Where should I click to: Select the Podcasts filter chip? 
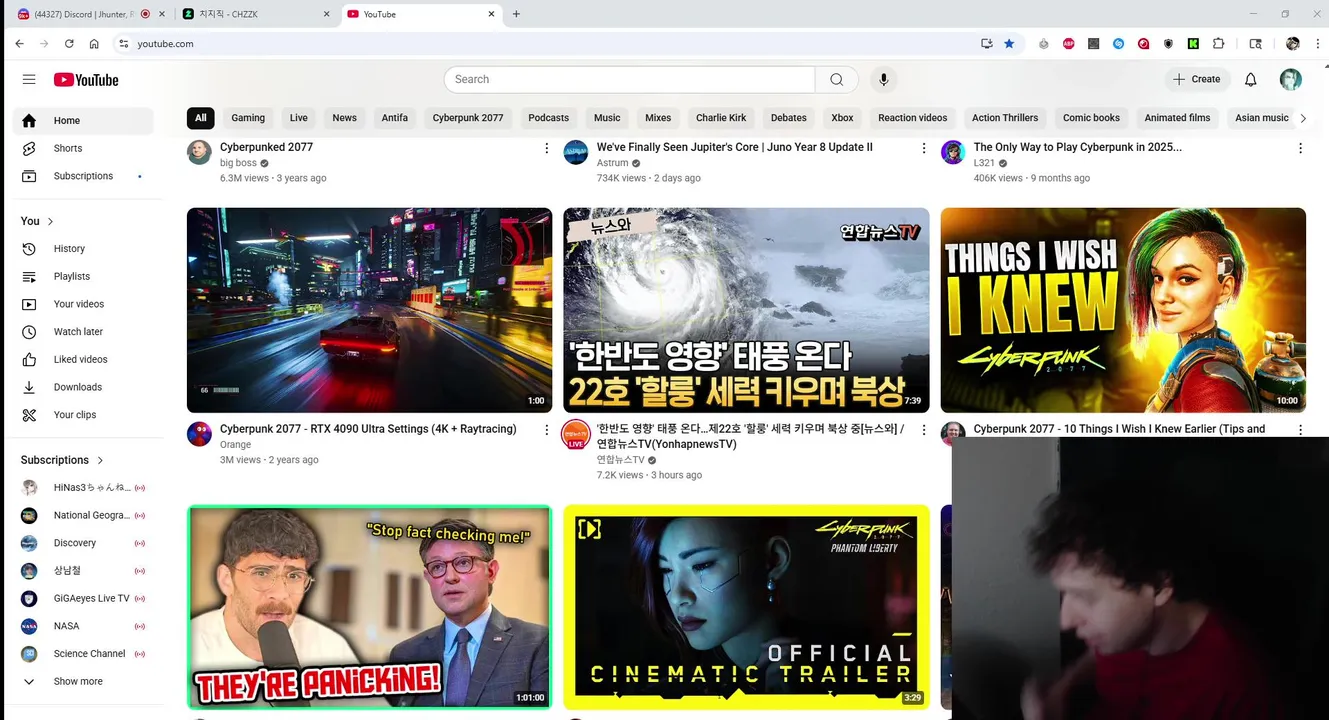click(548, 118)
